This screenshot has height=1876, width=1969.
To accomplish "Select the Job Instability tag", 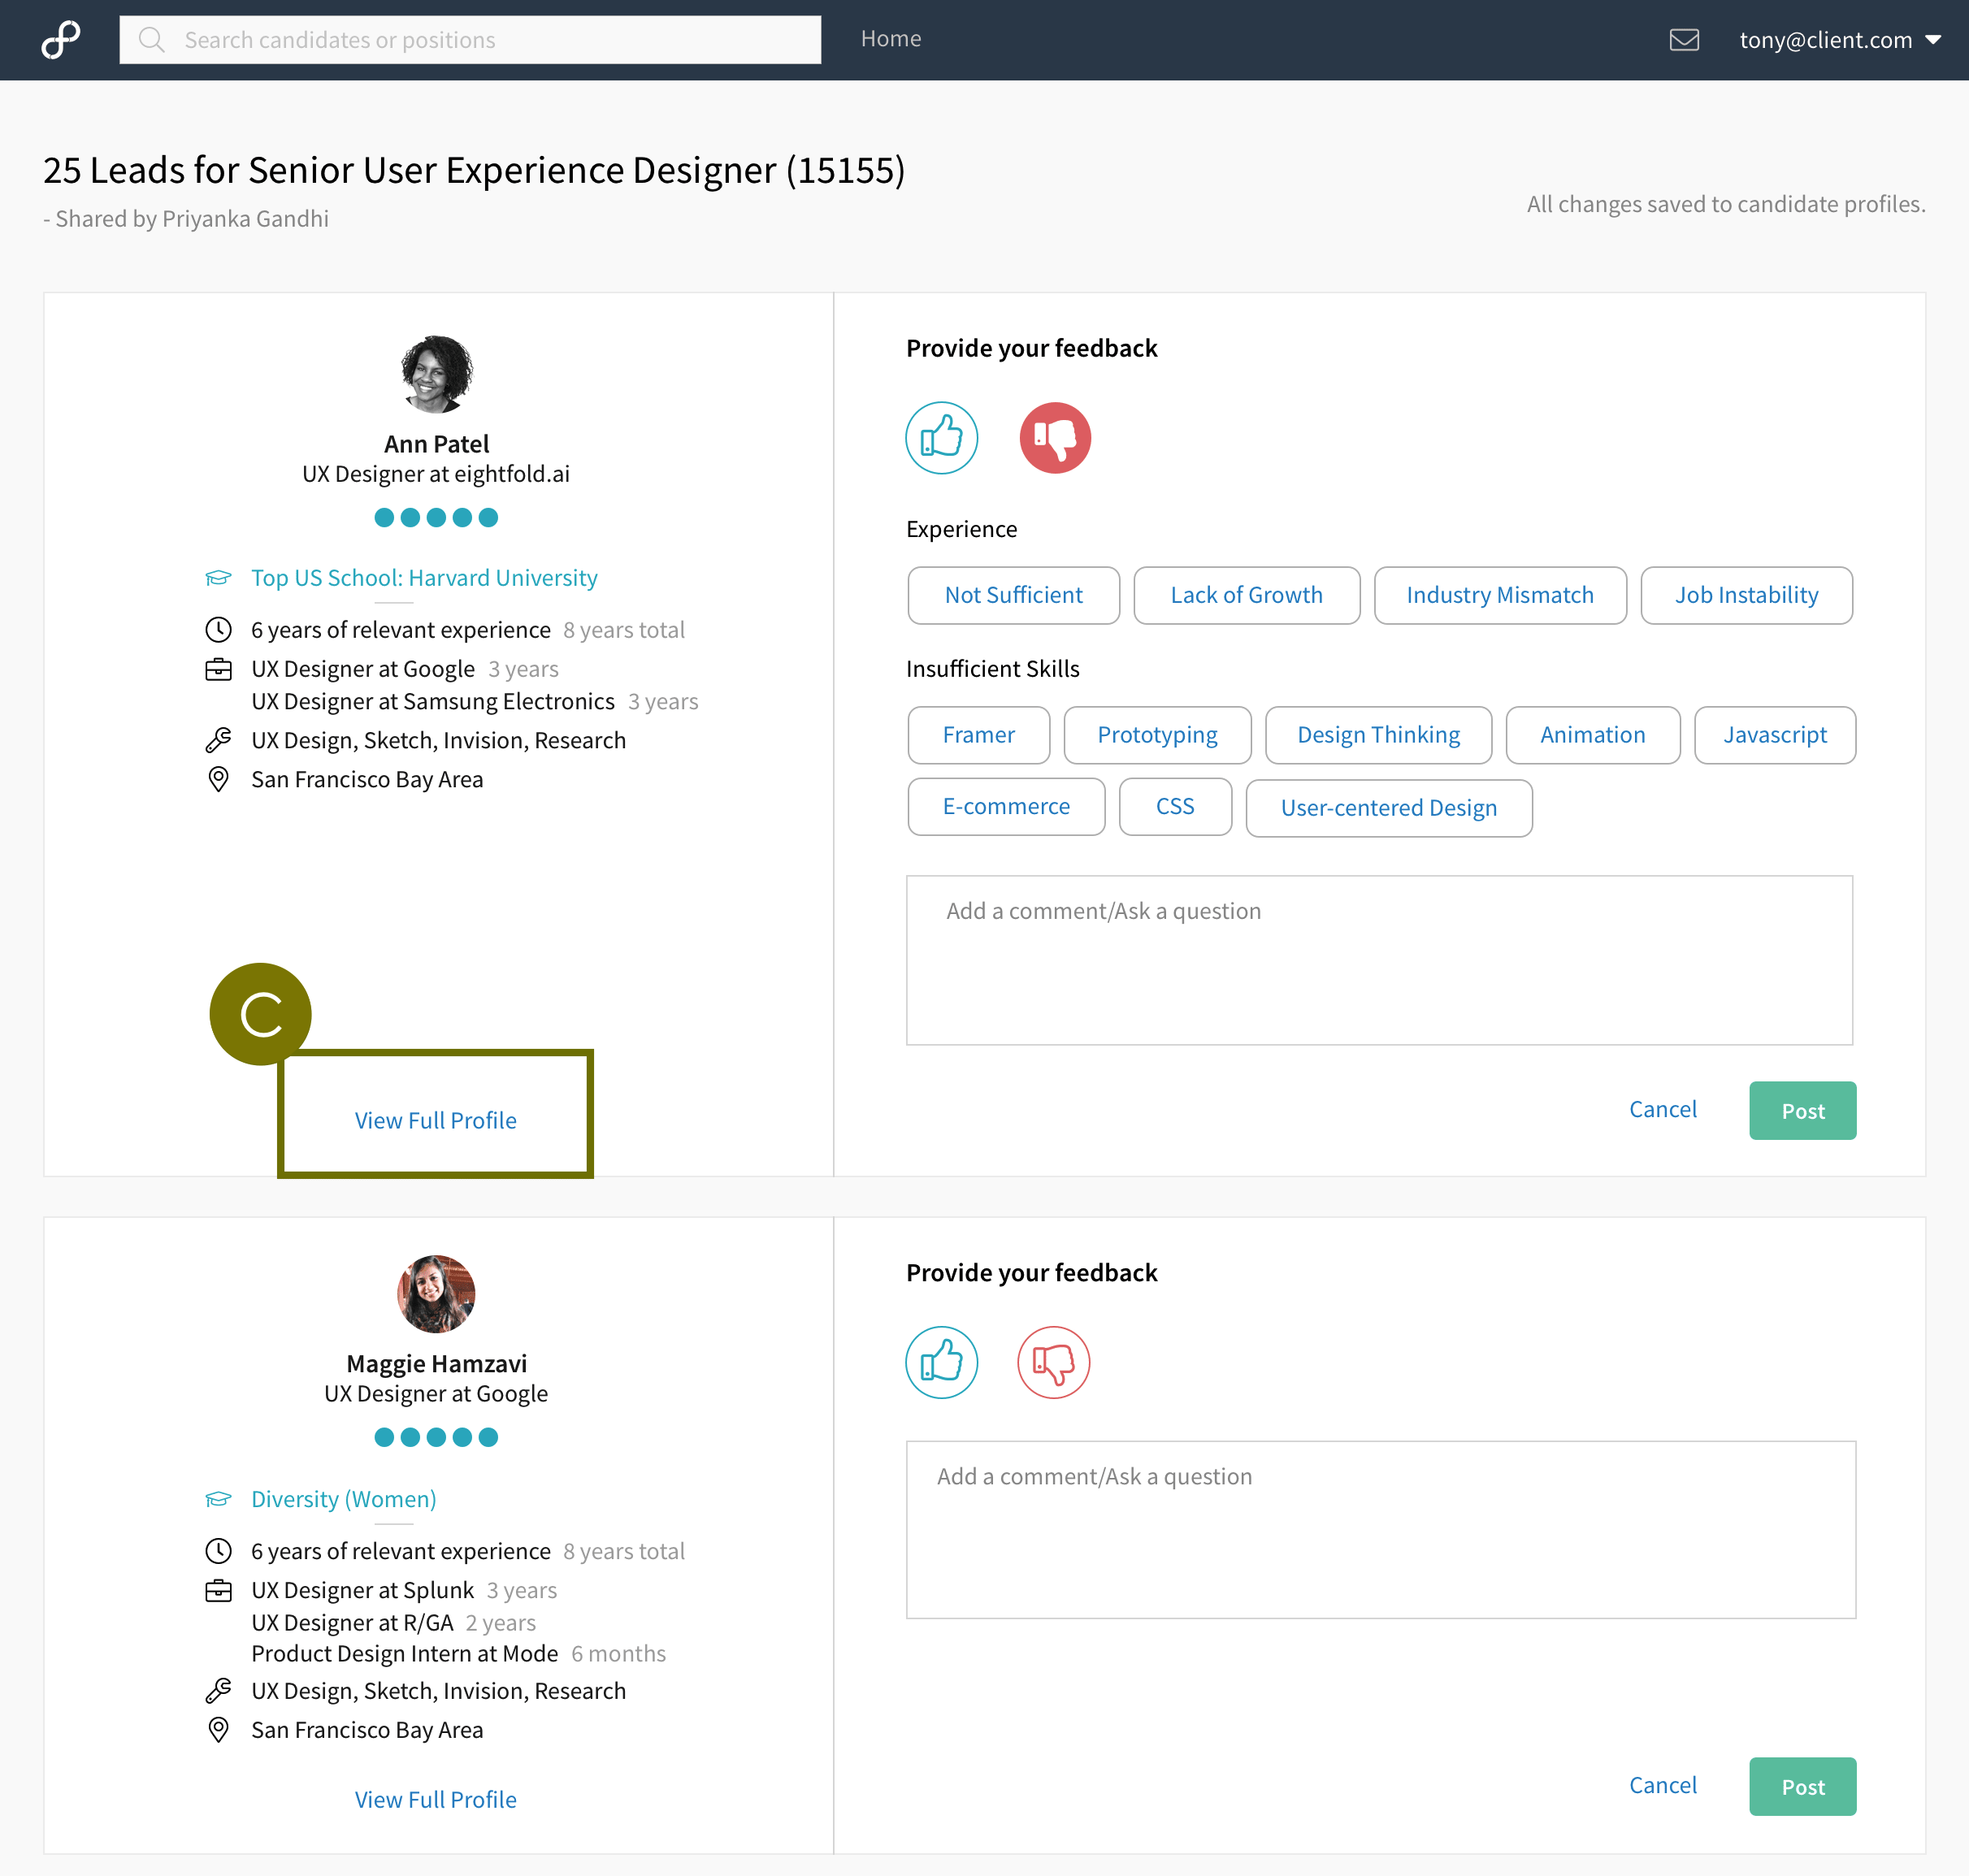I will (1747, 595).
